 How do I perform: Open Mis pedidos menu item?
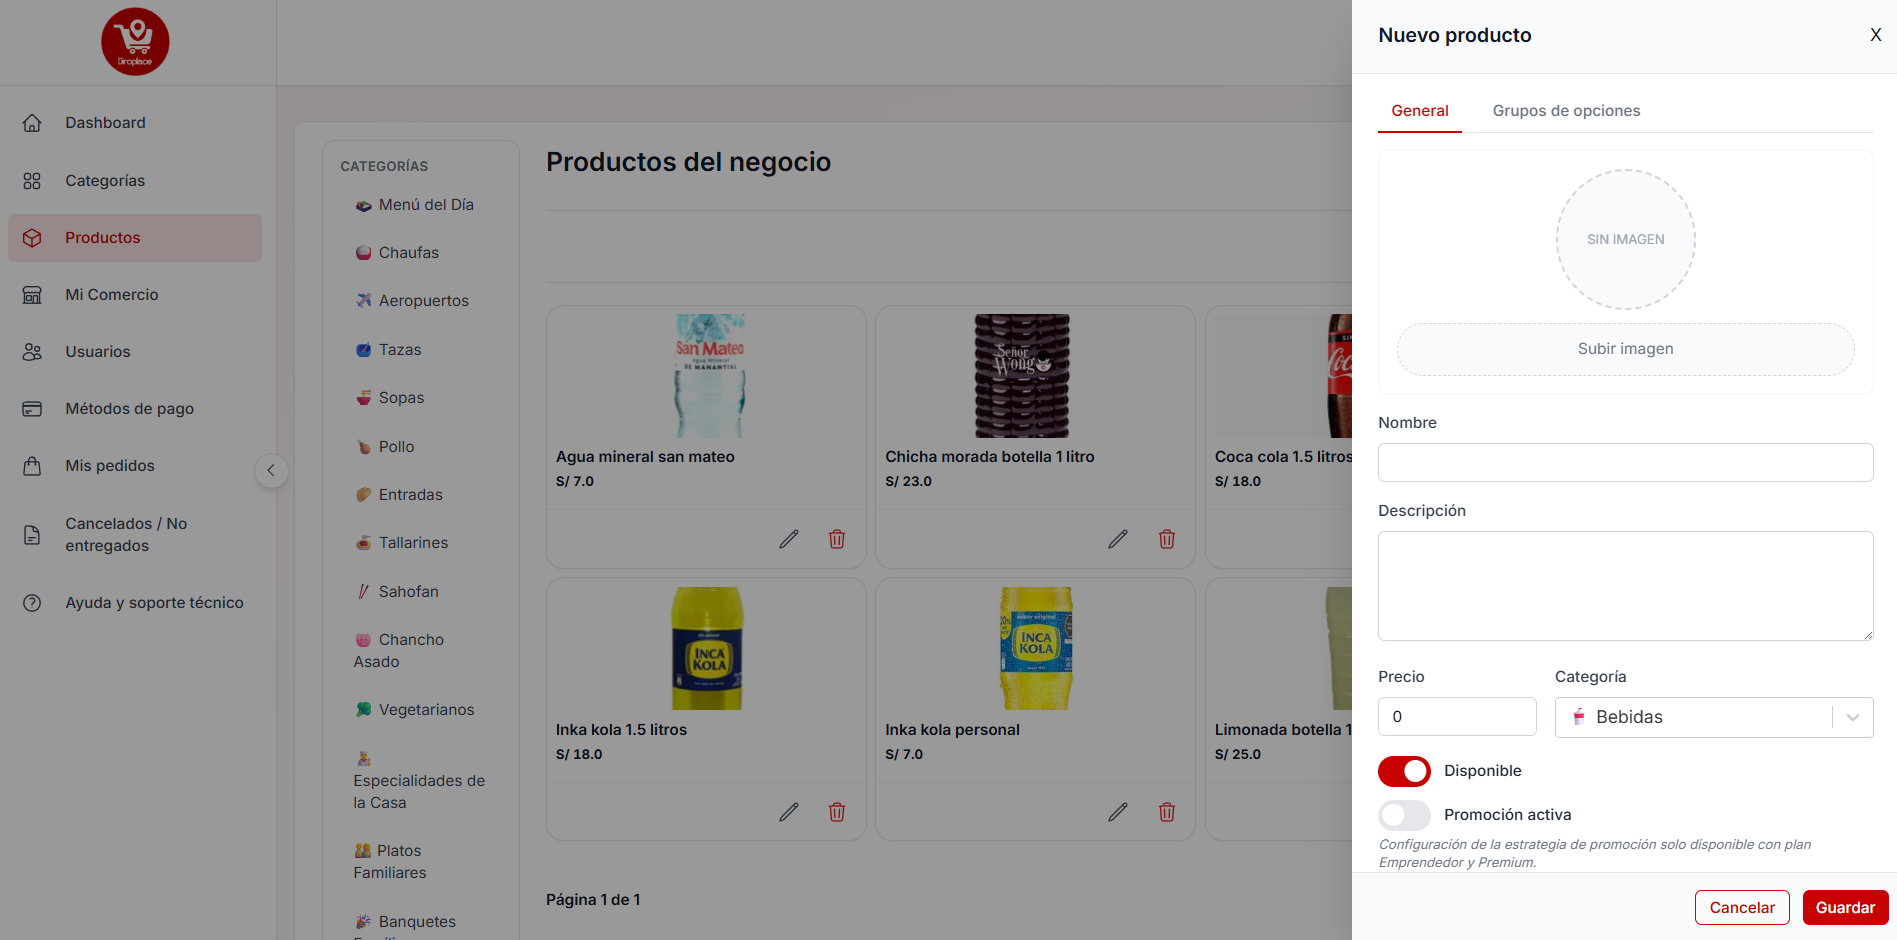click(x=135, y=466)
